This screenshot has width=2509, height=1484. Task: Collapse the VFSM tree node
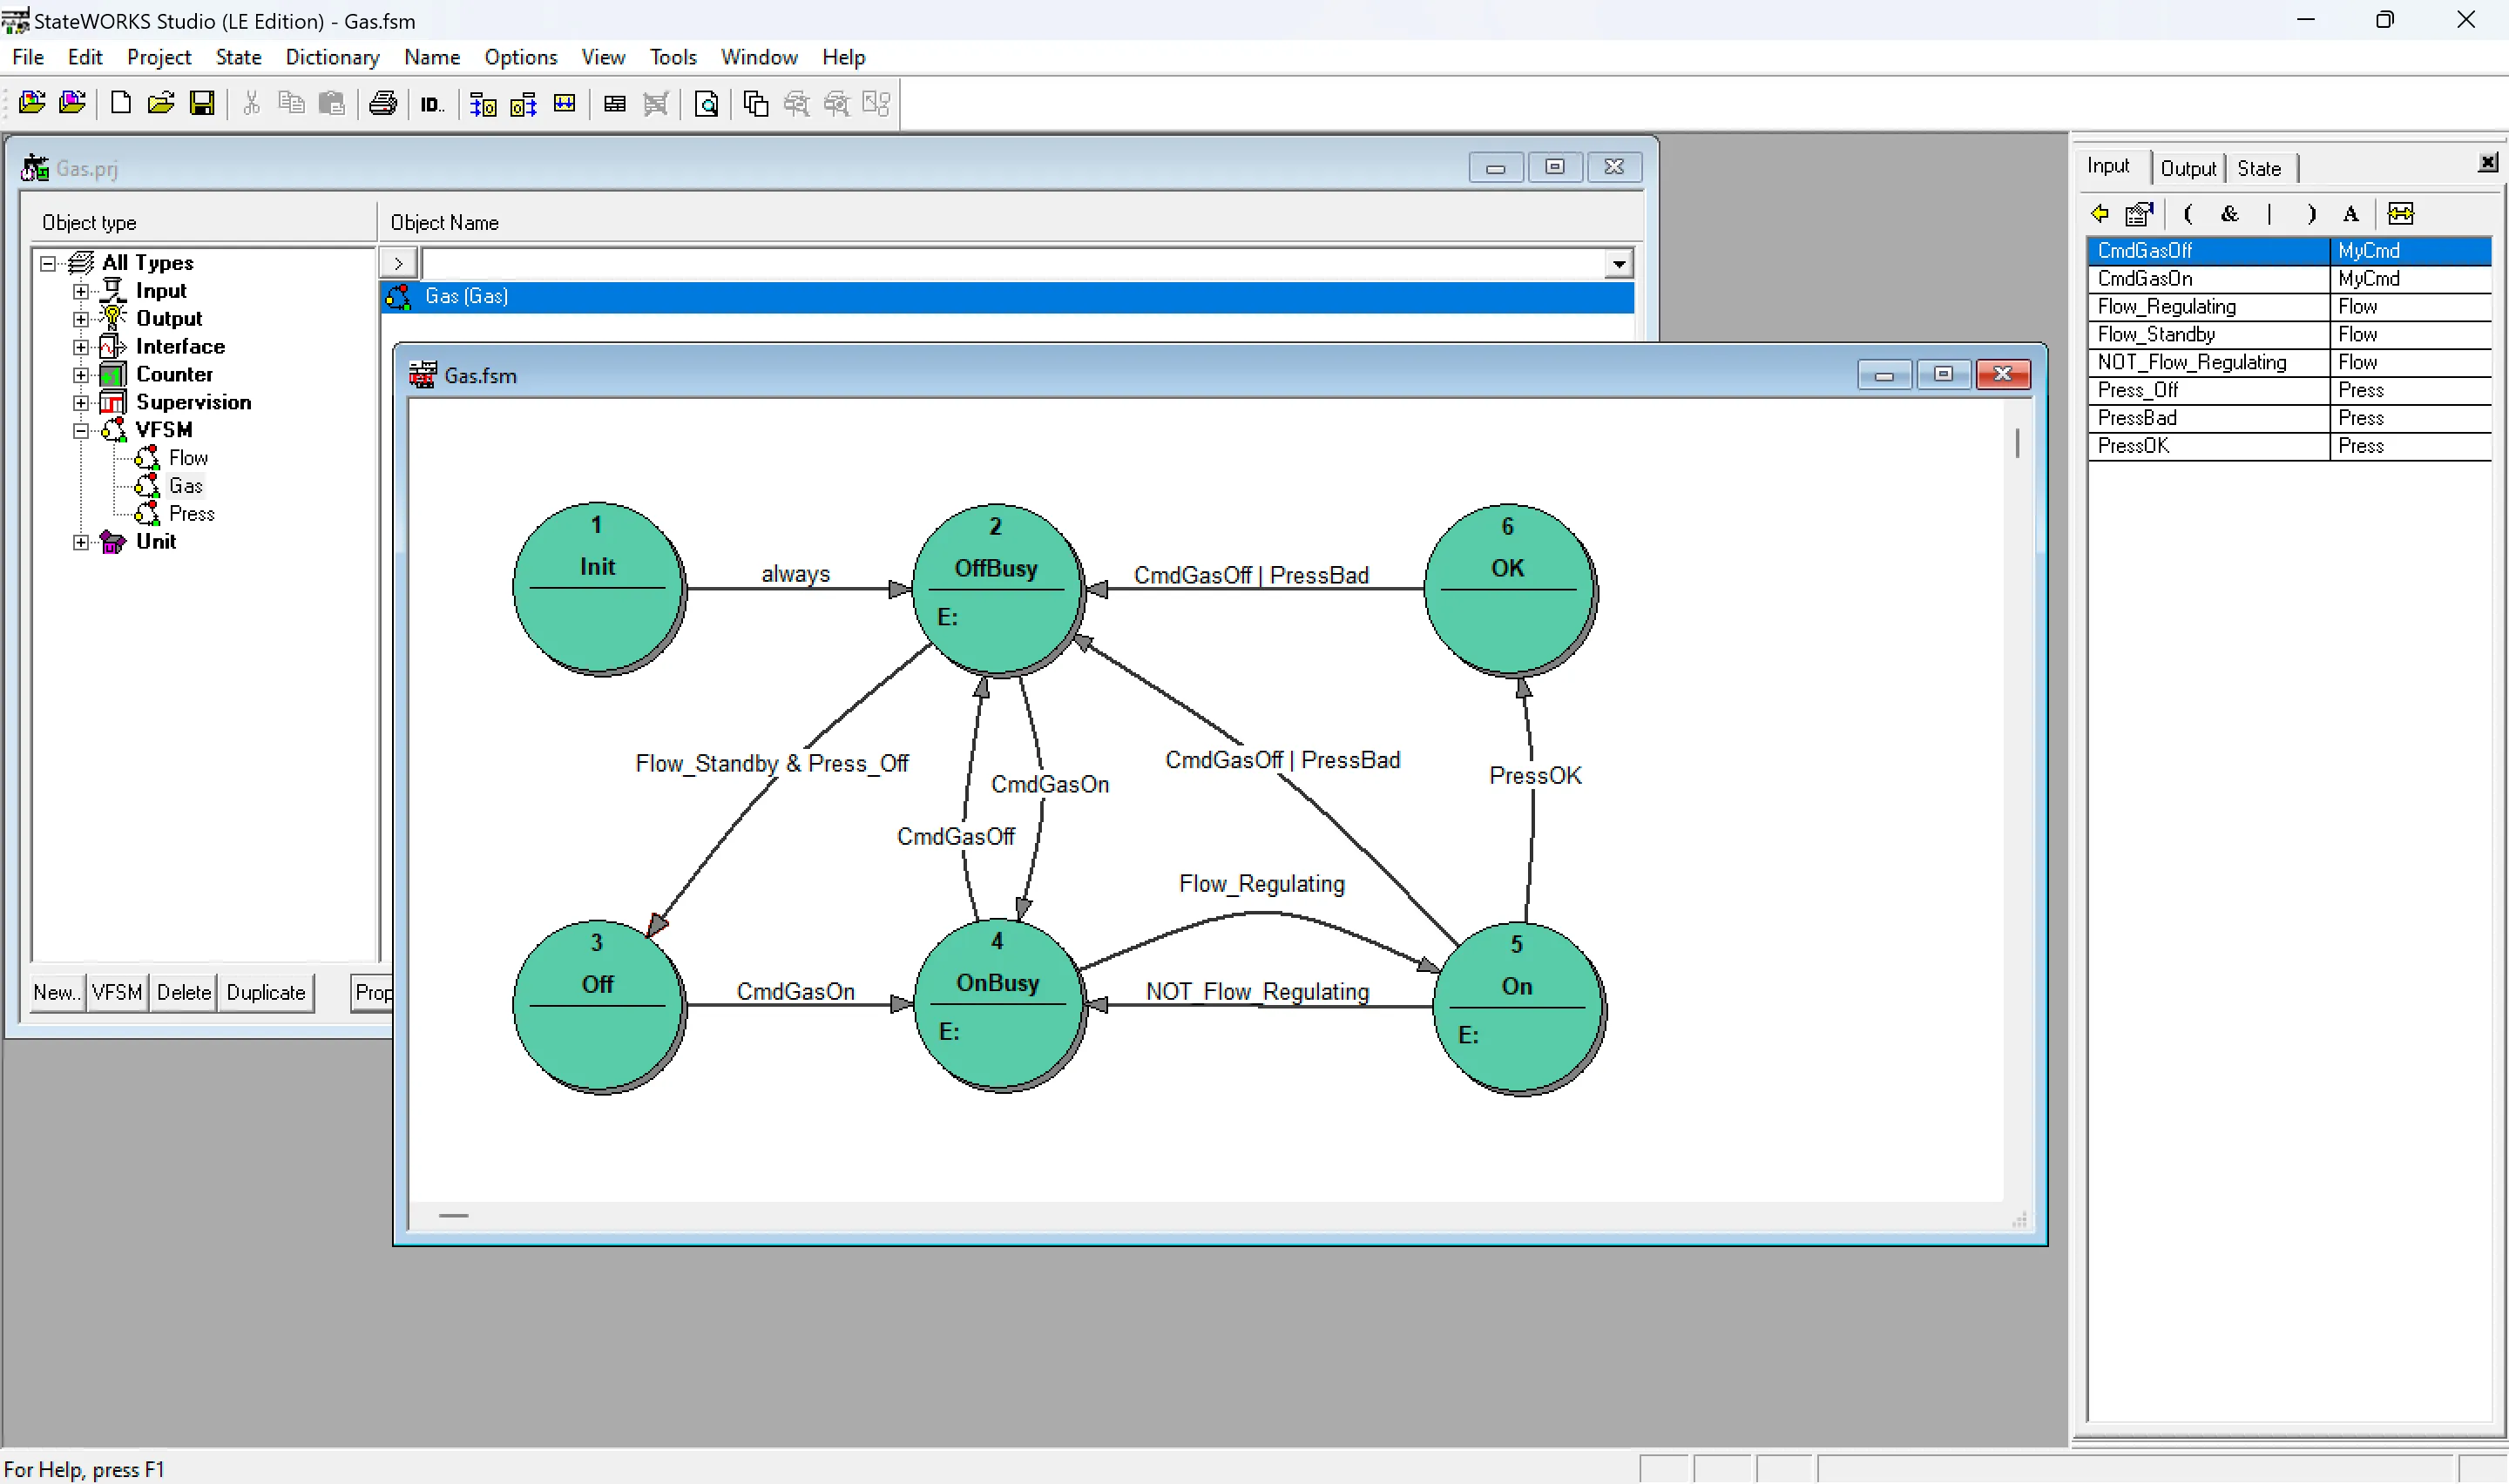pyautogui.click(x=81, y=430)
